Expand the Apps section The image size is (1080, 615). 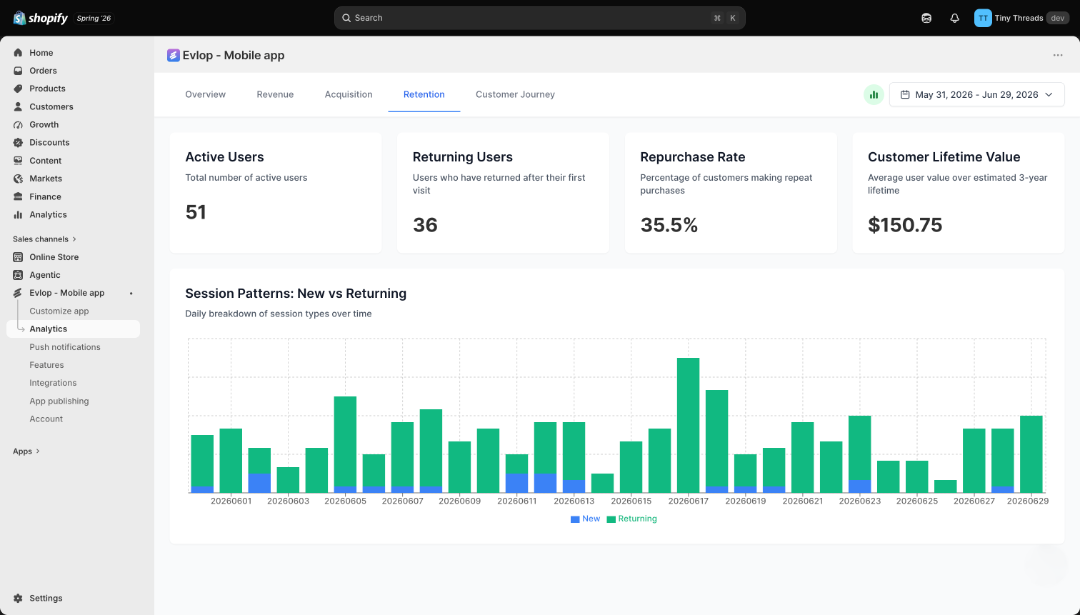click(26, 451)
